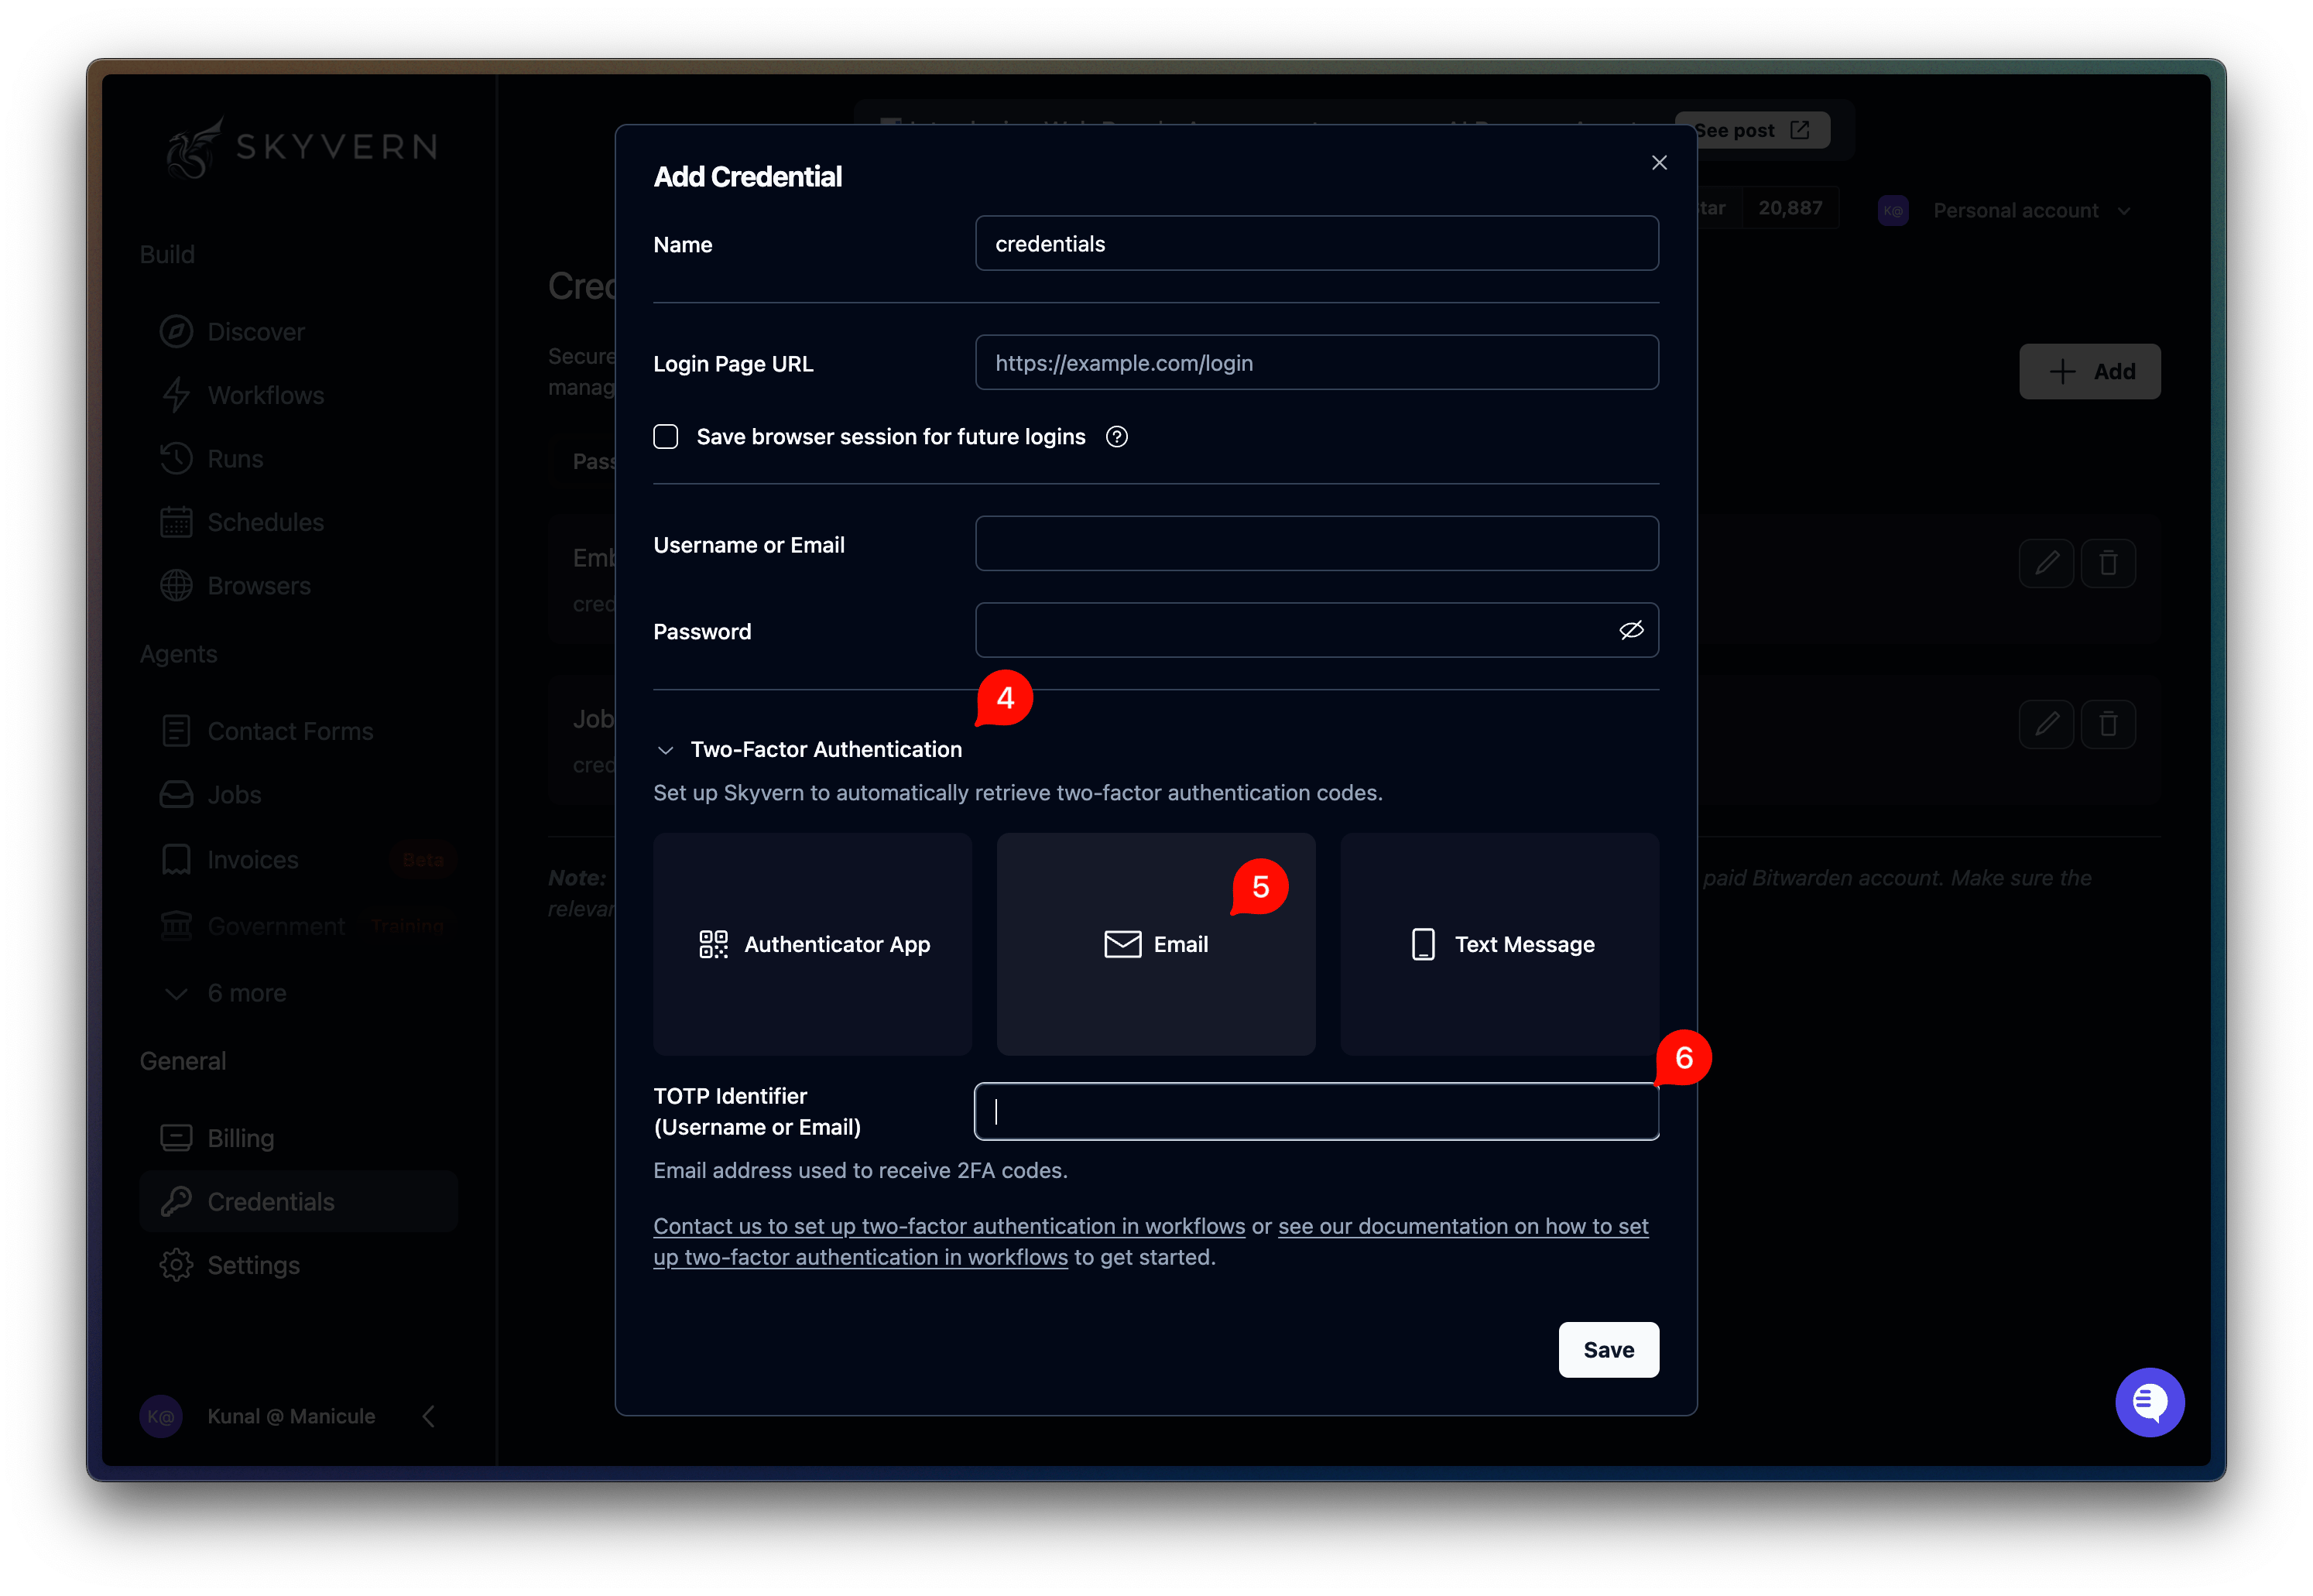
Task: Select Credentials in the sidebar
Action: (x=298, y=1201)
